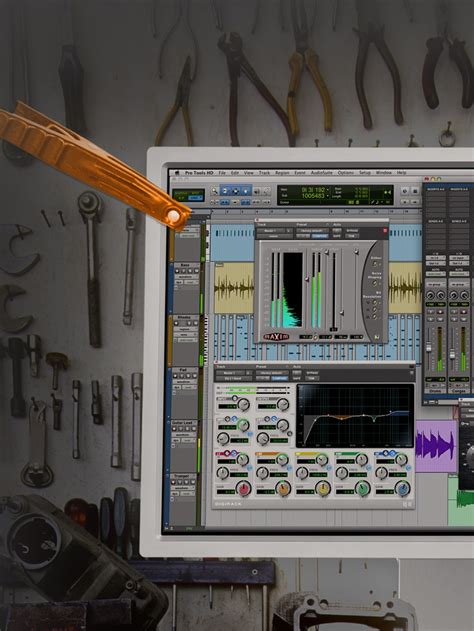Select the Pencil tool in toolbar
Screen dimensions: 474x631
pyautogui.click(x=266, y=191)
